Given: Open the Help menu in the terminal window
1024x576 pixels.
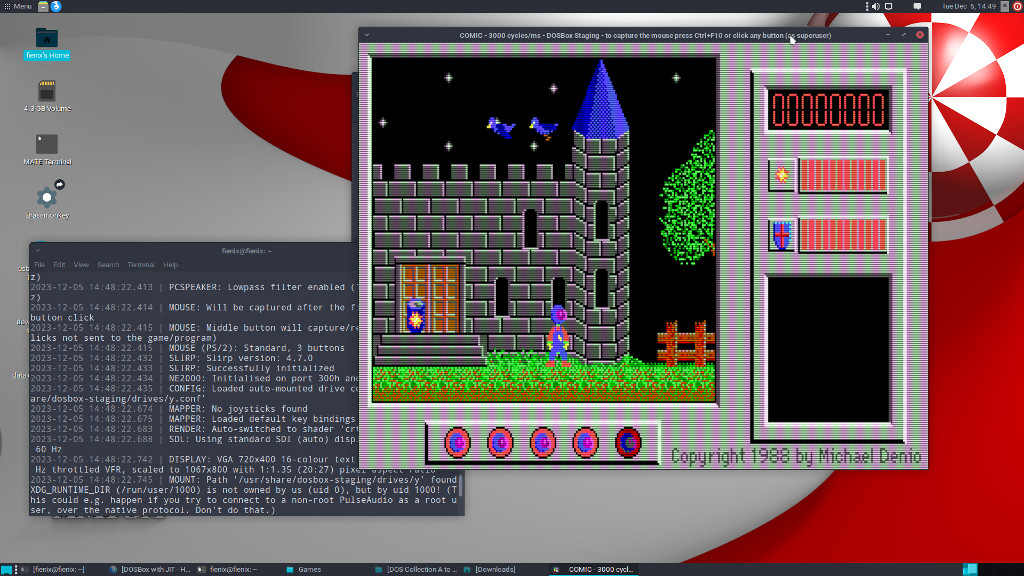Looking at the screenshot, I should pos(170,265).
